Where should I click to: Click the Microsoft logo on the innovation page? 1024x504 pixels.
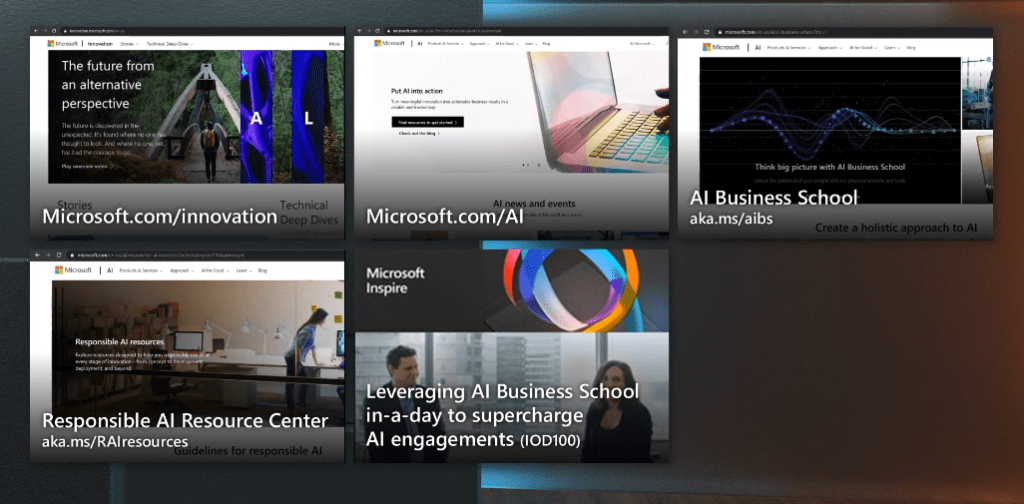point(63,44)
